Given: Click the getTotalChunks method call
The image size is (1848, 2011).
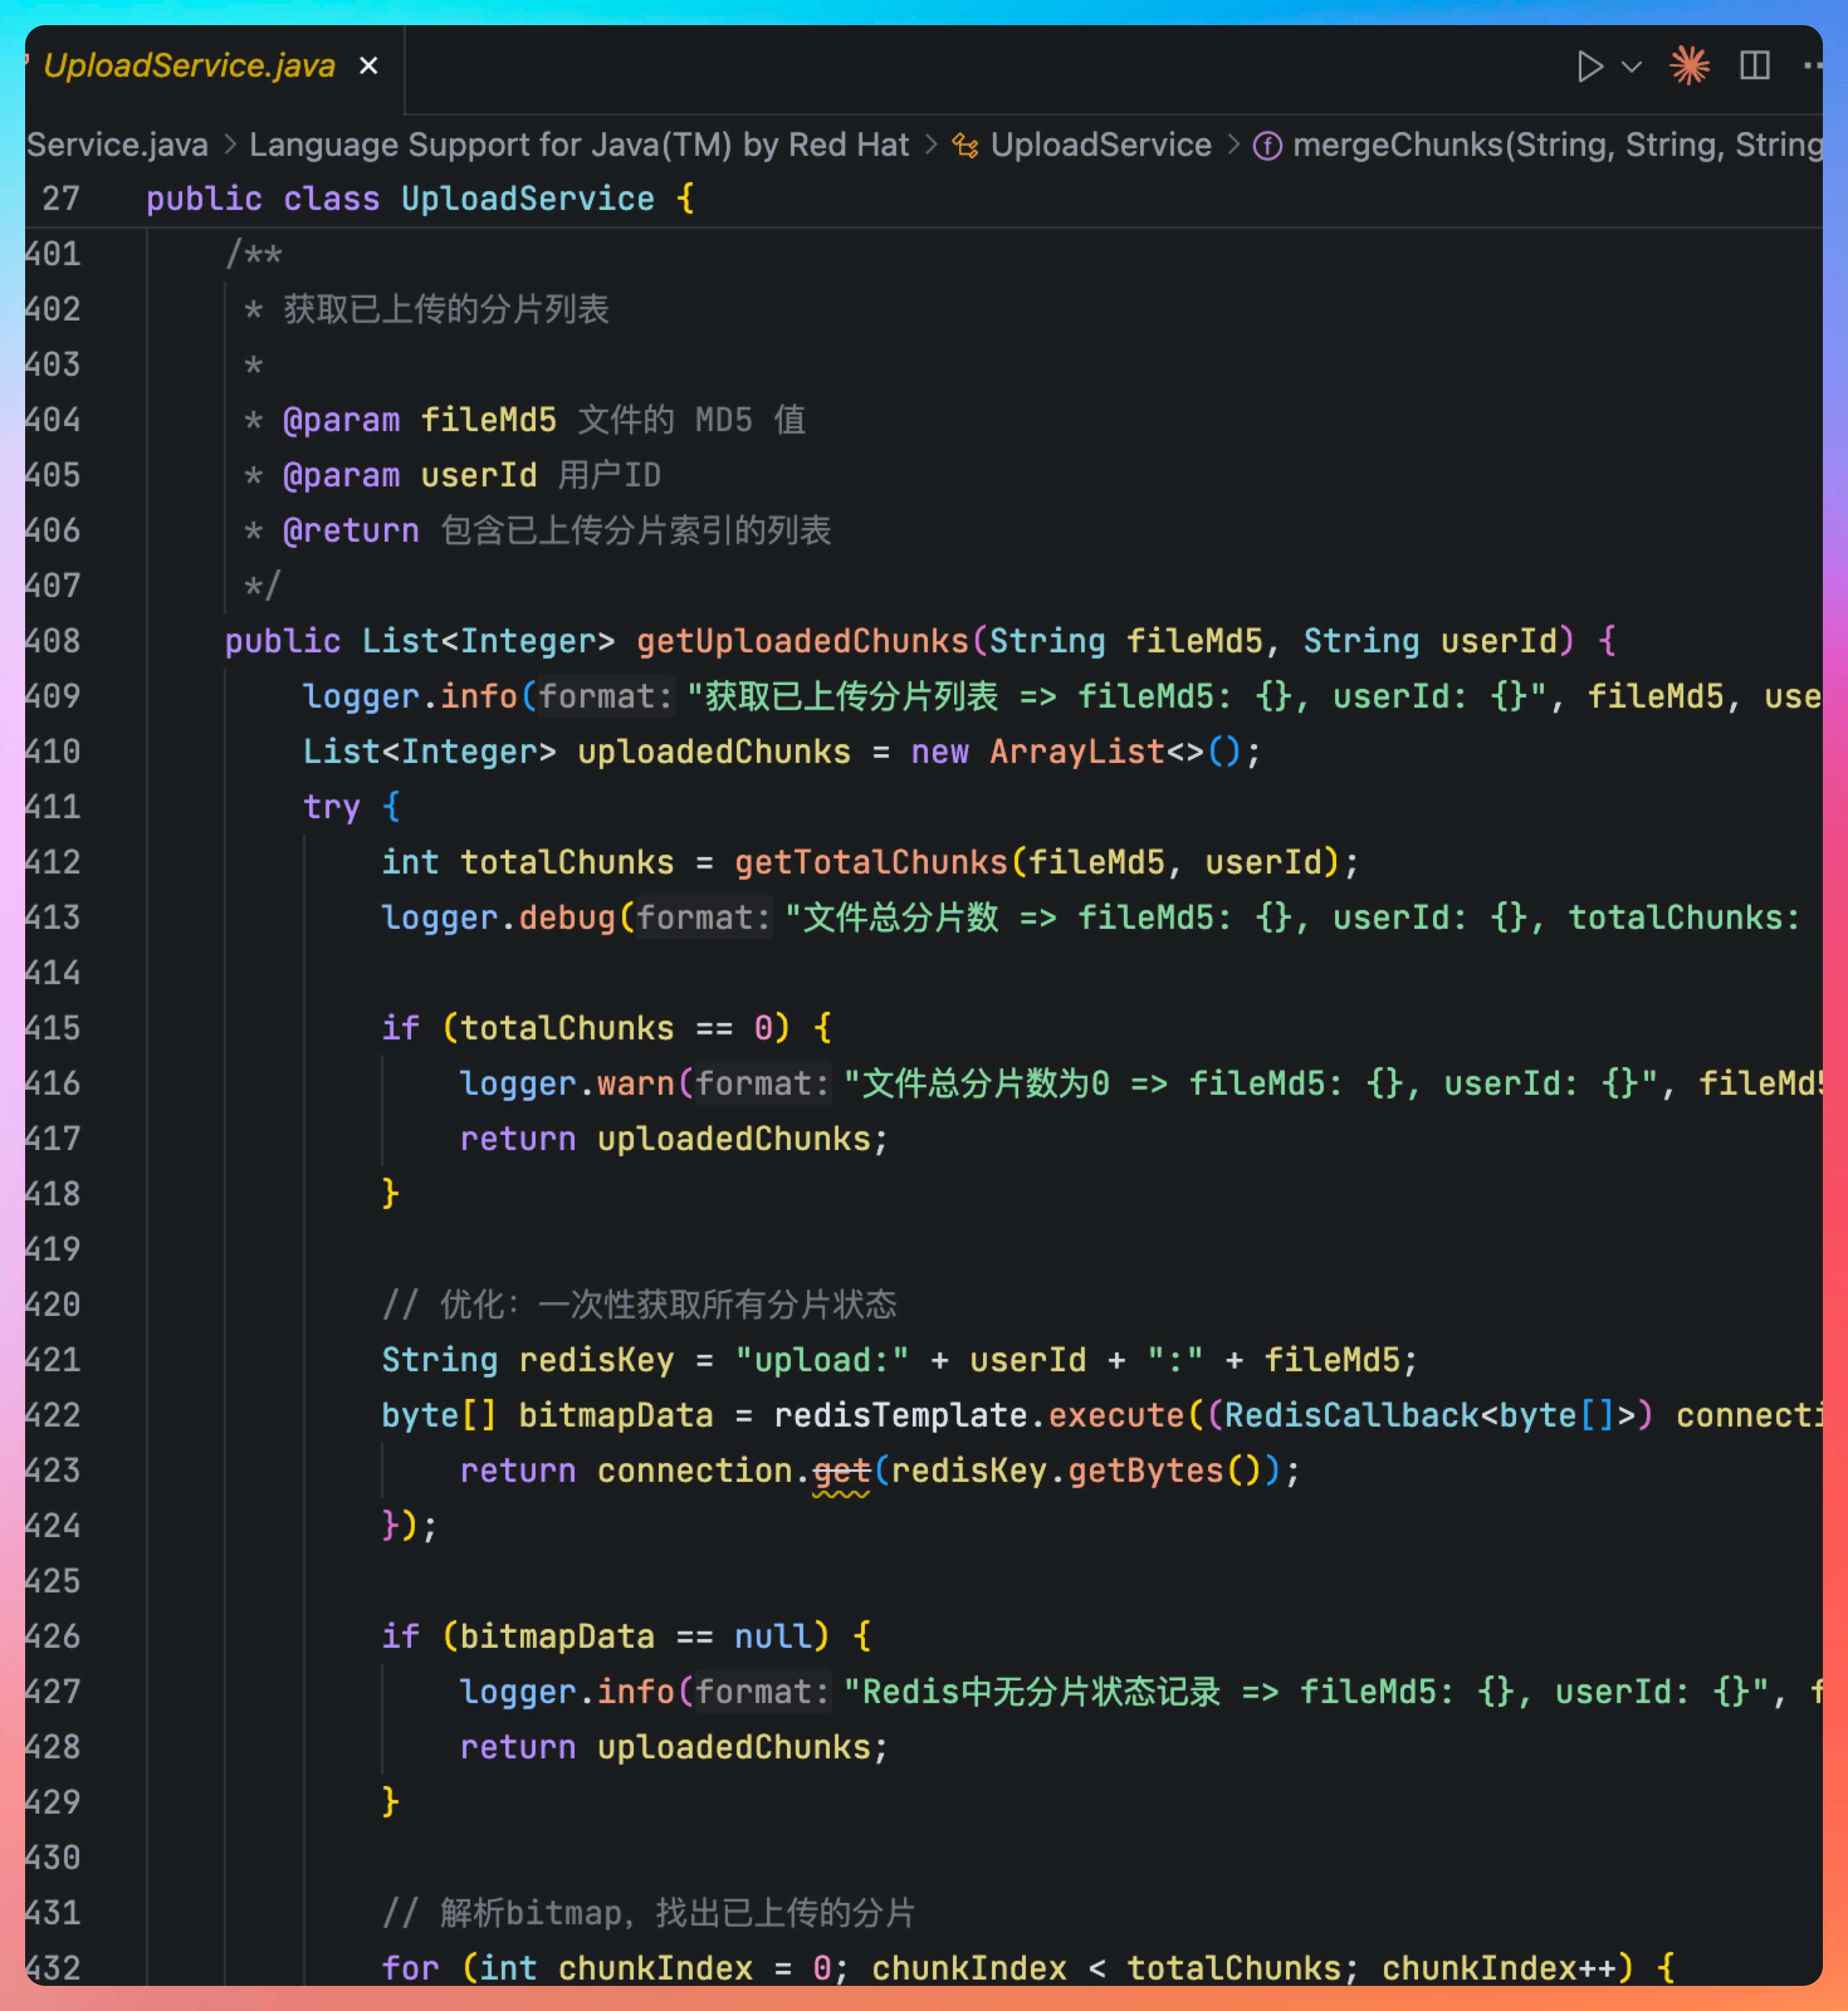Looking at the screenshot, I should (x=870, y=862).
